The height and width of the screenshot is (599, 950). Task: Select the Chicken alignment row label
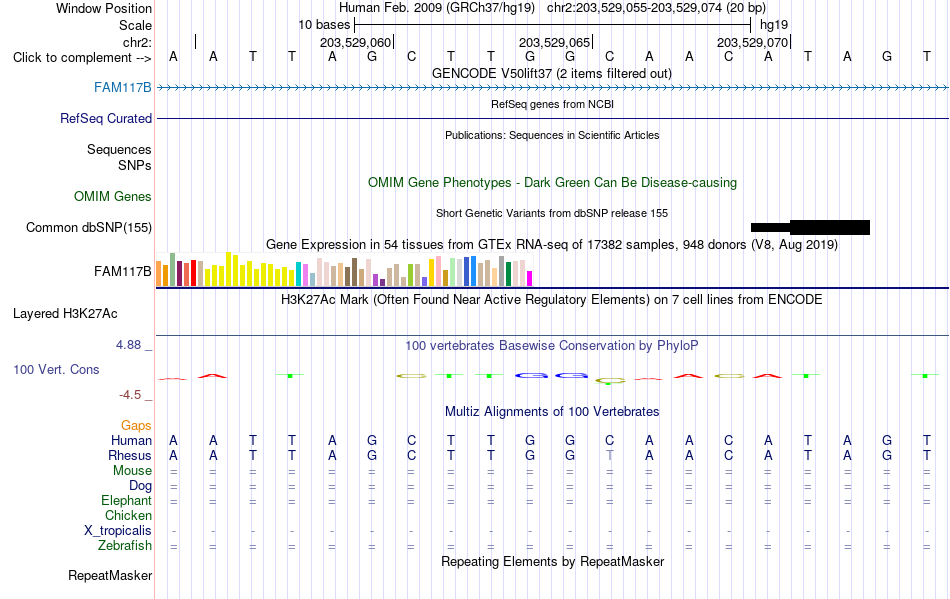click(x=128, y=515)
